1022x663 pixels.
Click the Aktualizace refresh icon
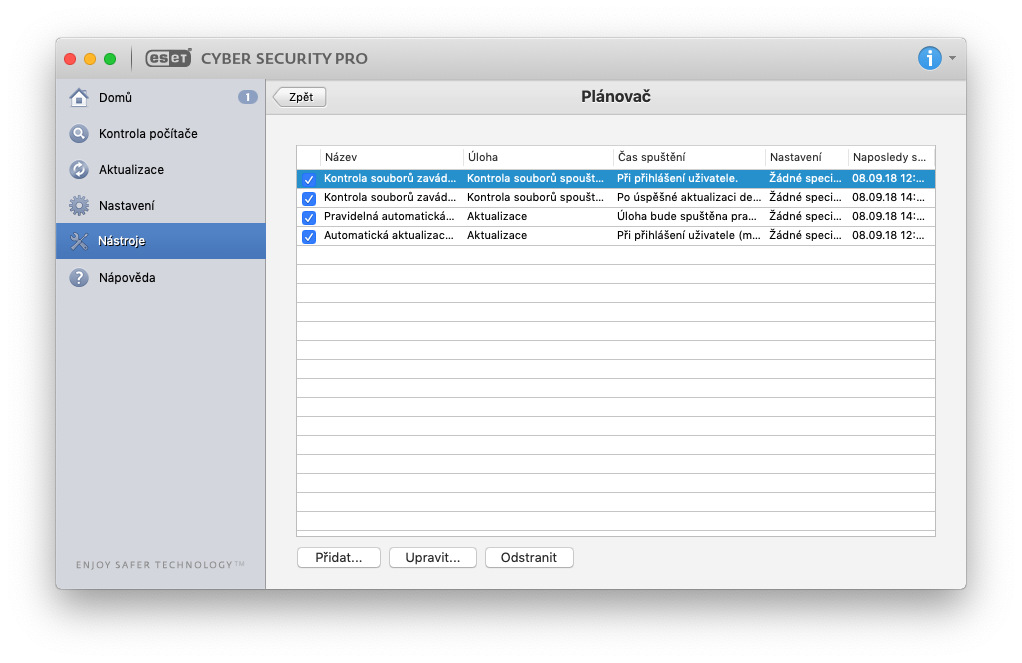coord(79,170)
